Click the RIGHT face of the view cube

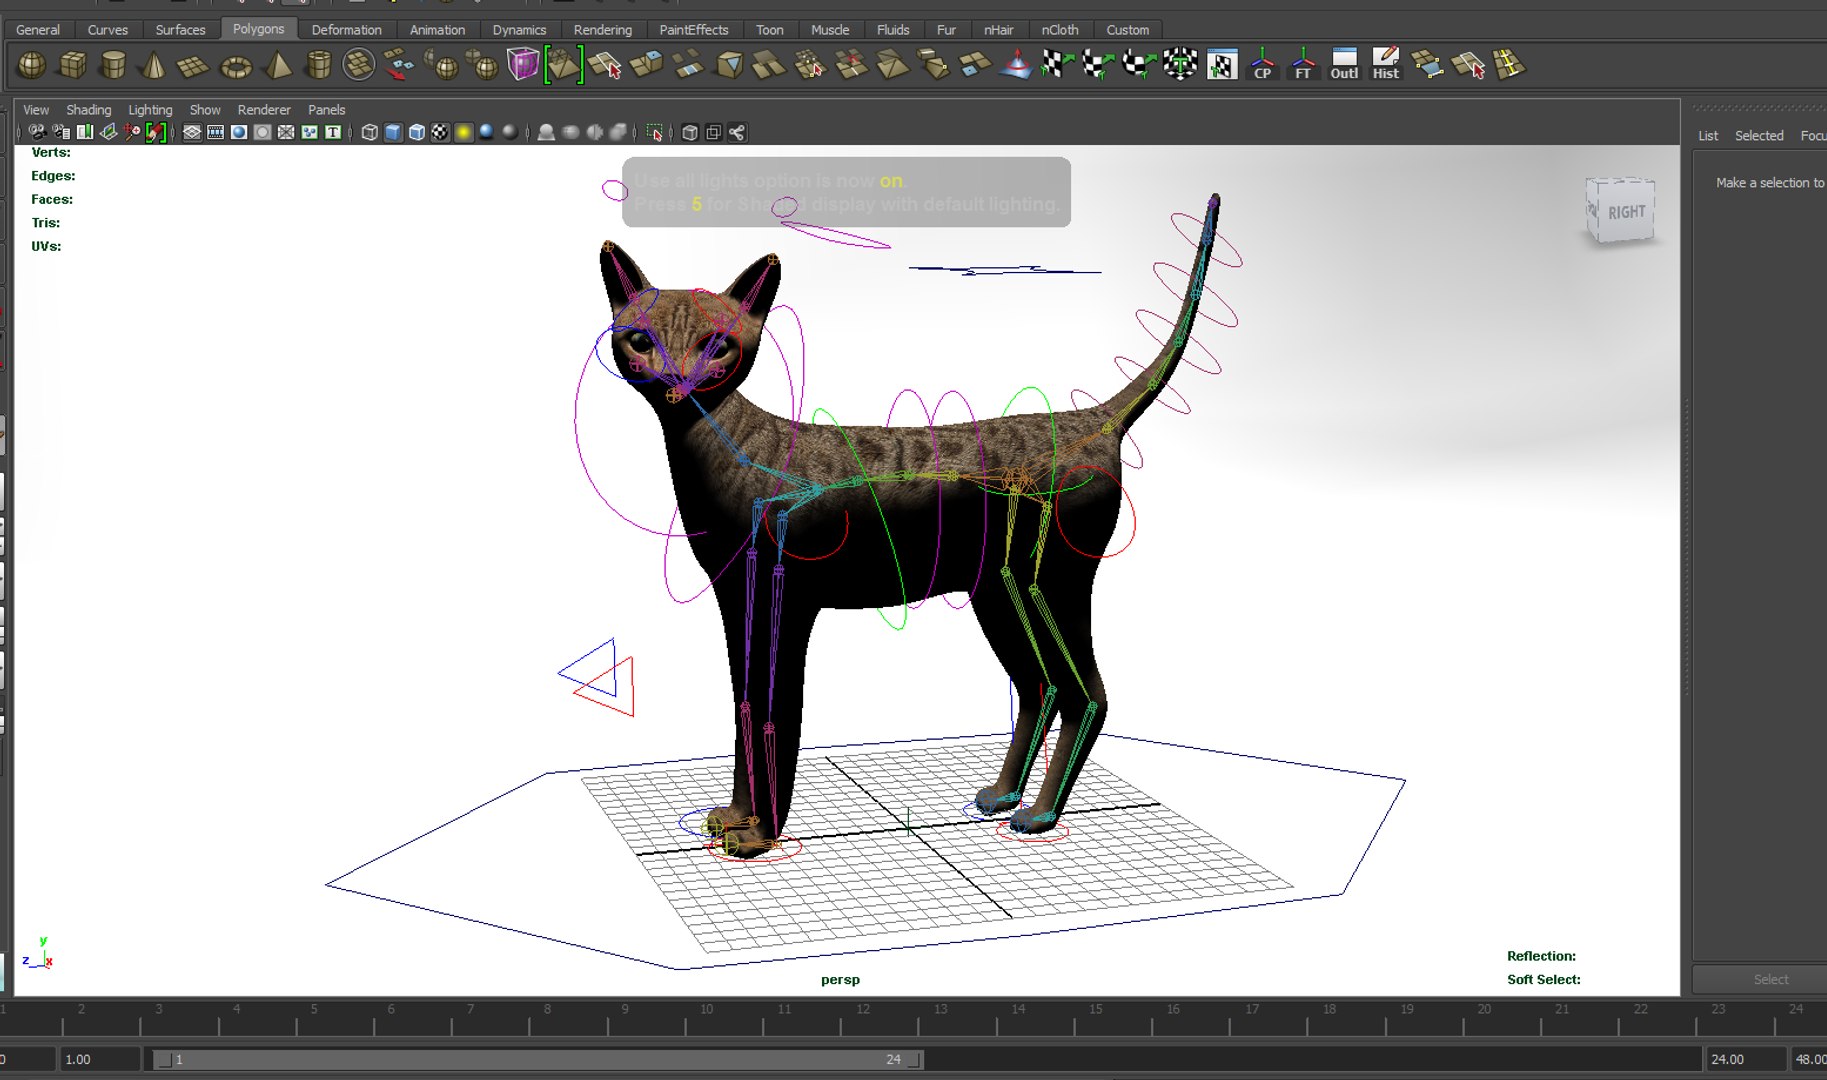point(1626,212)
